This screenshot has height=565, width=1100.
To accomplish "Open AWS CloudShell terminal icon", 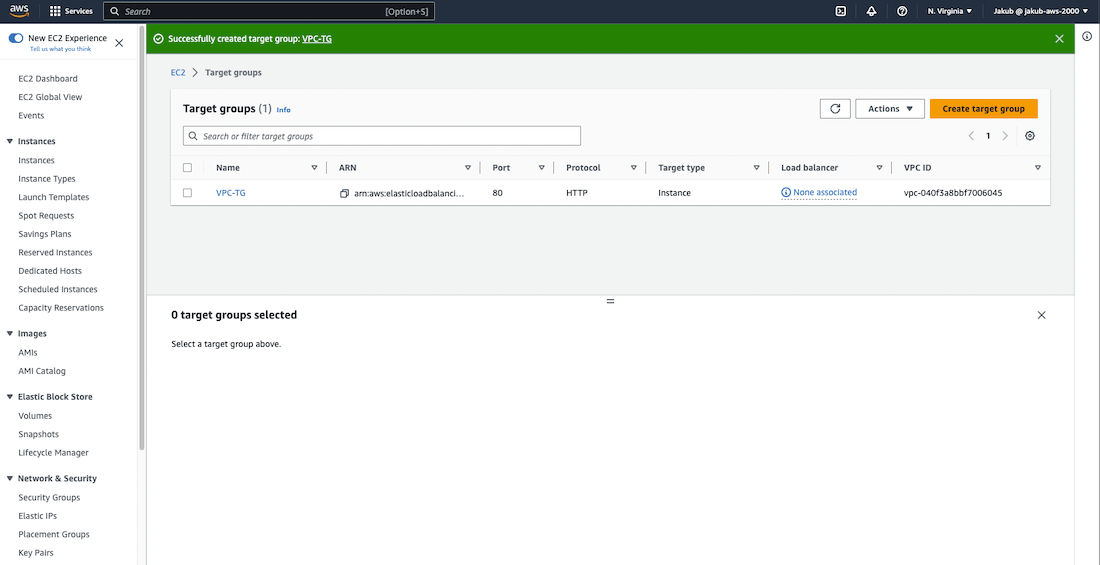I will (x=841, y=11).
